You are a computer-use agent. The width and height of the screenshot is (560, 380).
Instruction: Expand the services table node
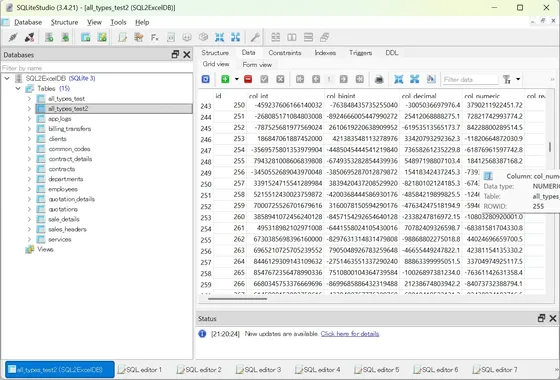click(29, 239)
